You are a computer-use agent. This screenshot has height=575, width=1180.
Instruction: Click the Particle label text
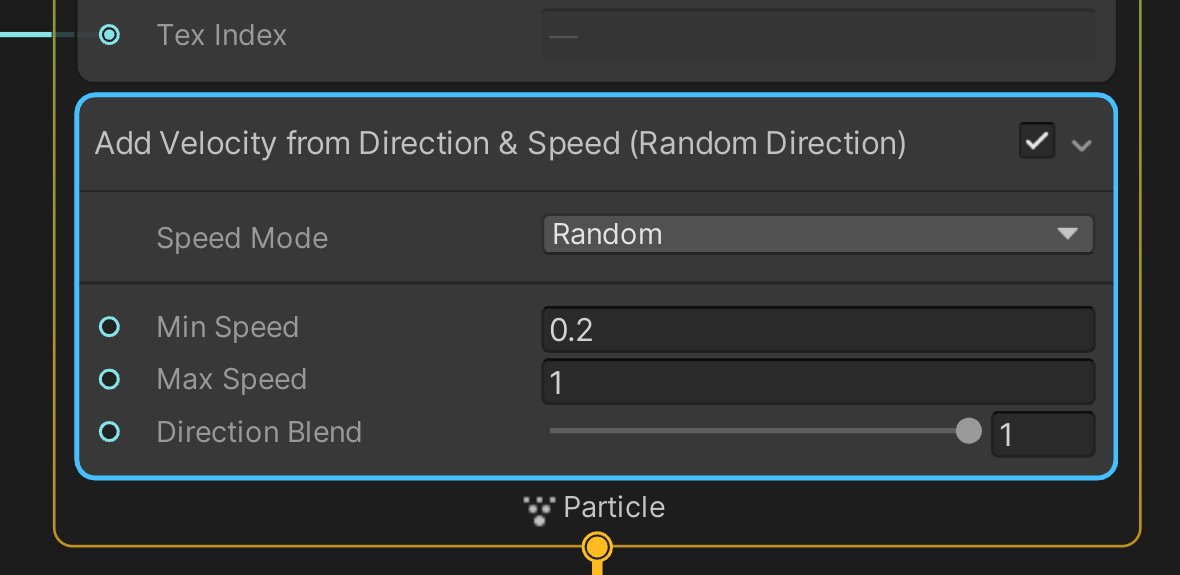614,507
